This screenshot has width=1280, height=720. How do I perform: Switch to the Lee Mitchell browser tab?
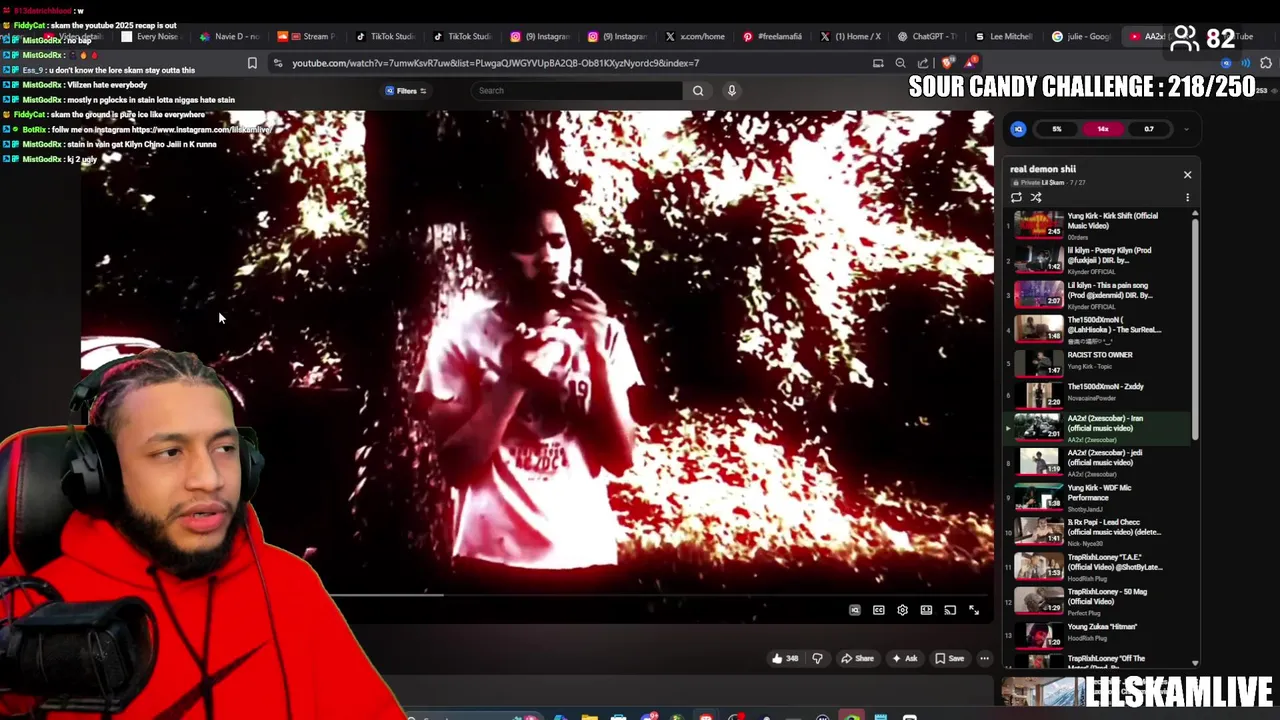[1005, 37]
